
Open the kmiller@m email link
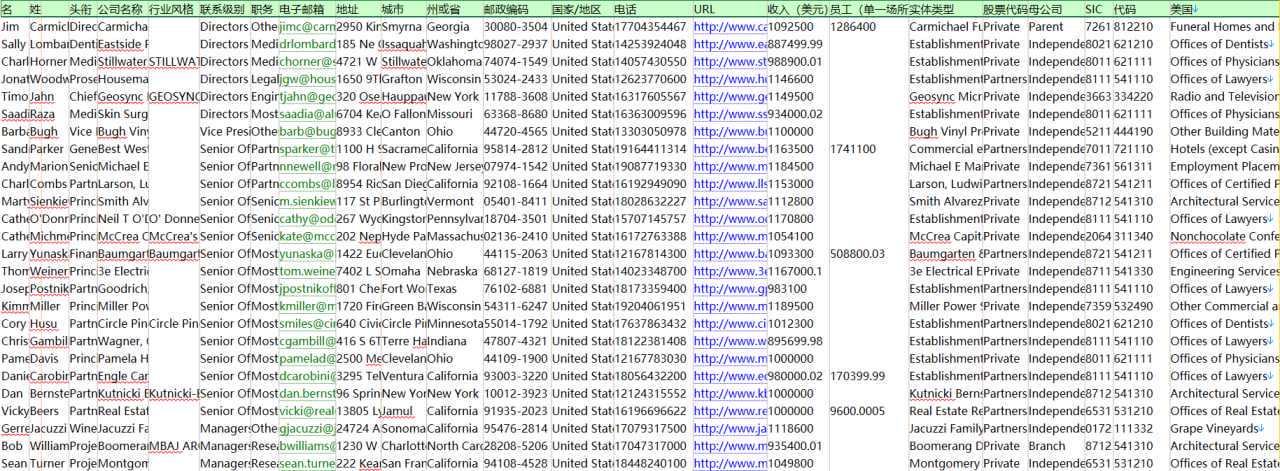click(x=307, y=307)
